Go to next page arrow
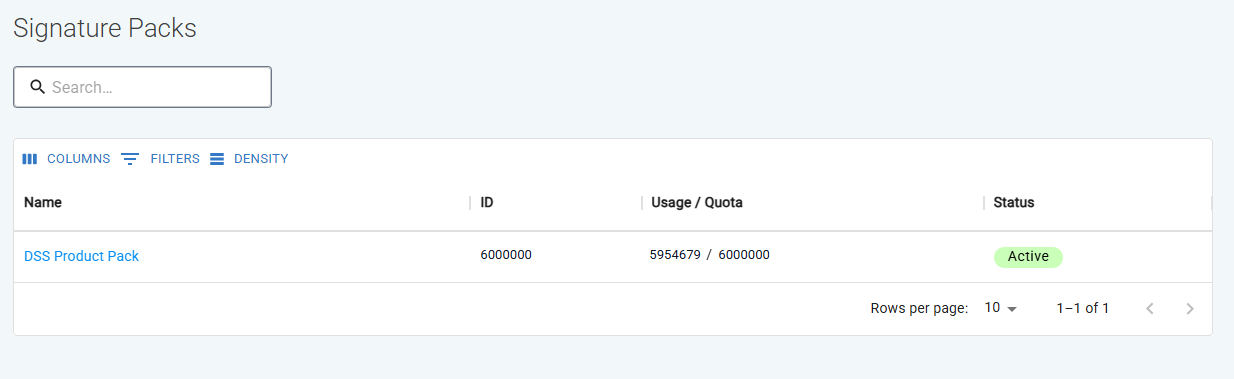1234x379 pixels. (1190, 308)
